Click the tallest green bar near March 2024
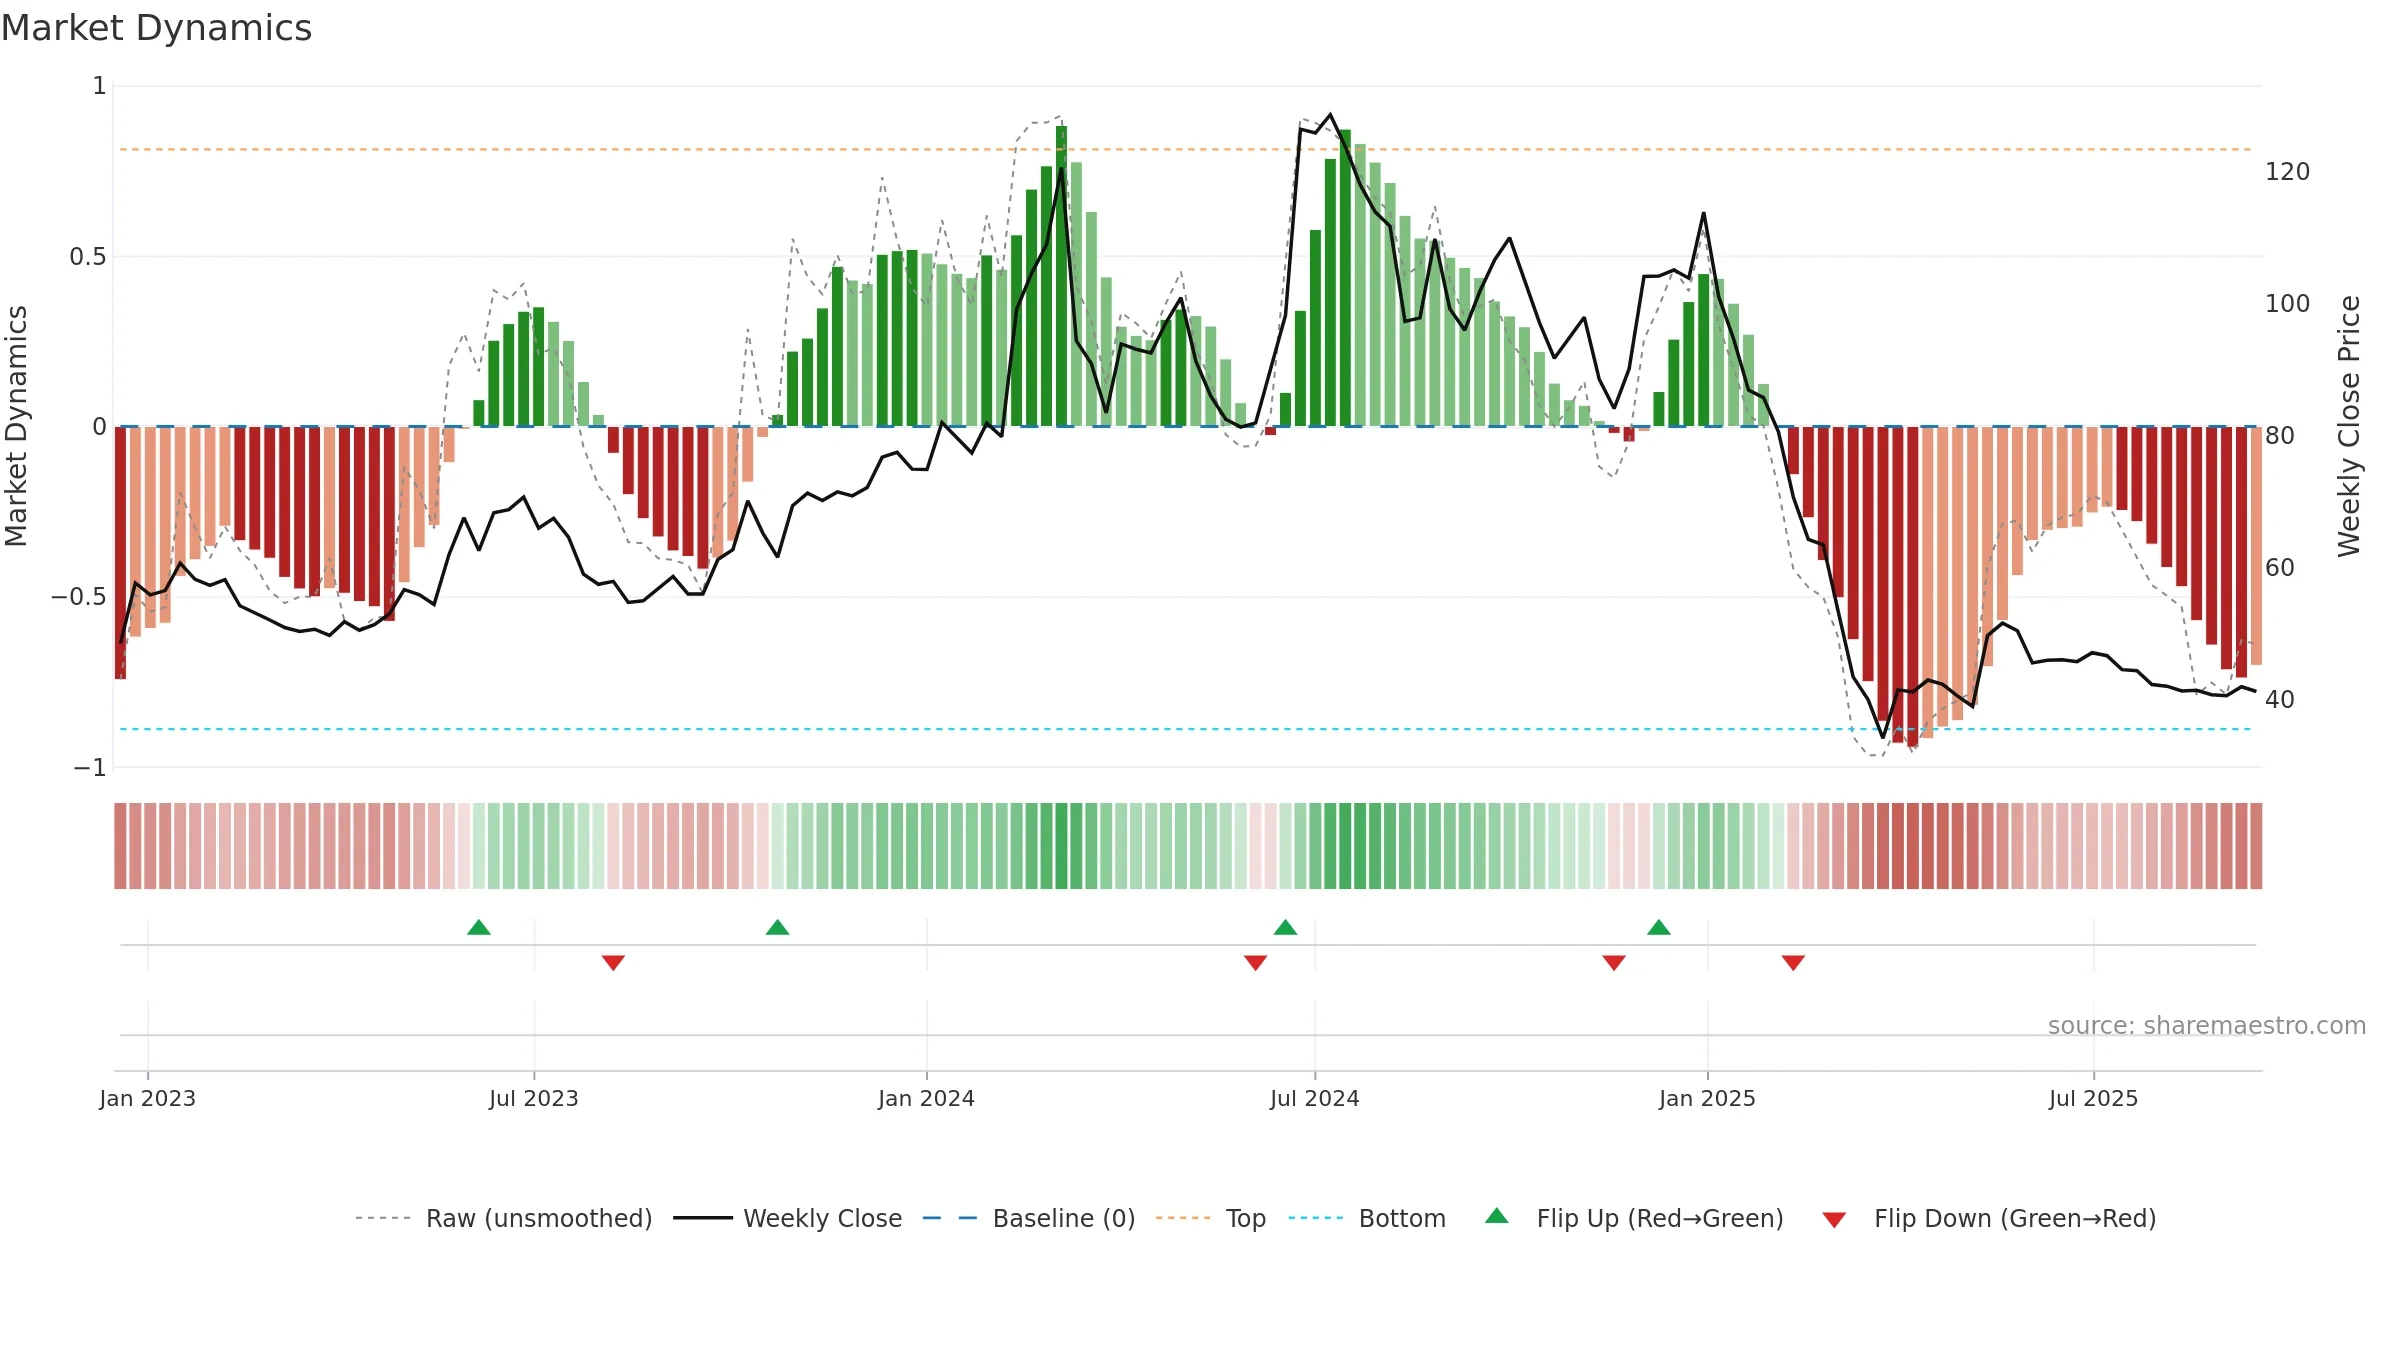Screen dimensions: 2400x1350 click(x=1061, y=276)
